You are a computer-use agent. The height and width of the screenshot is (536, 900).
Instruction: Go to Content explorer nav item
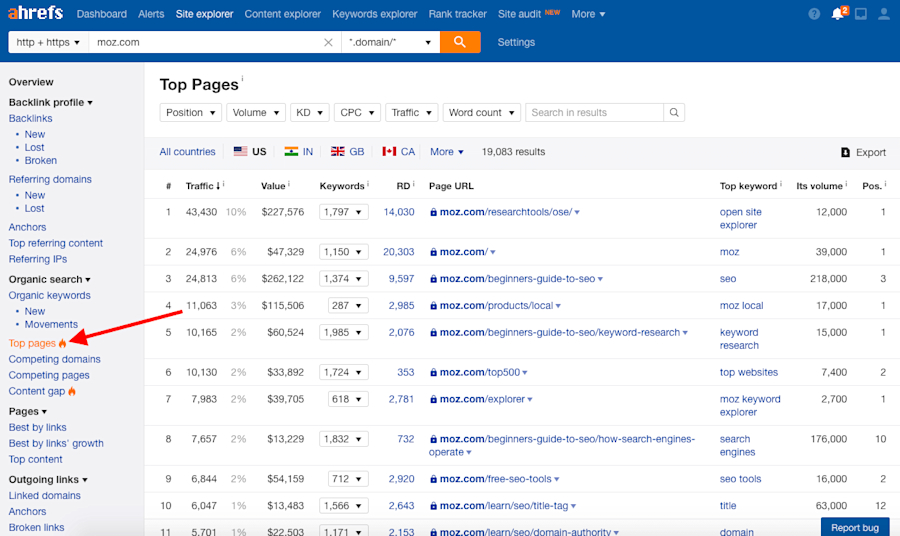click(x=282, y=14)
